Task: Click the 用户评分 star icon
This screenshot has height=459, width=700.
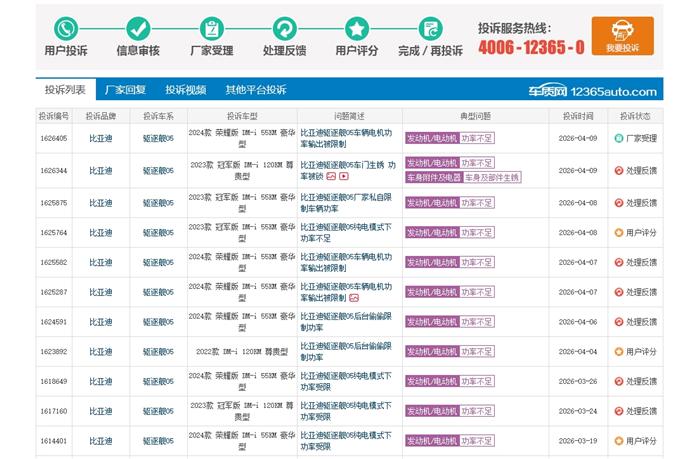Action: point(356,28)
